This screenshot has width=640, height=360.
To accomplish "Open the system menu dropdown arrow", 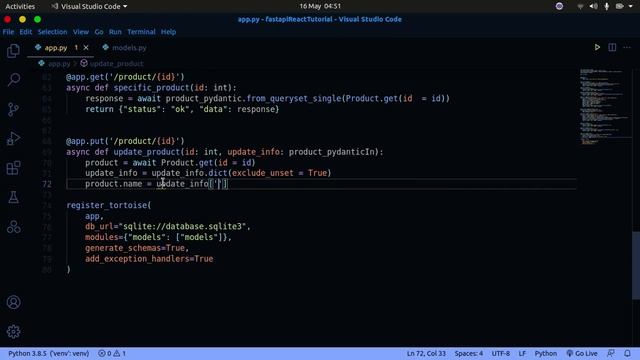I will 631,7.
